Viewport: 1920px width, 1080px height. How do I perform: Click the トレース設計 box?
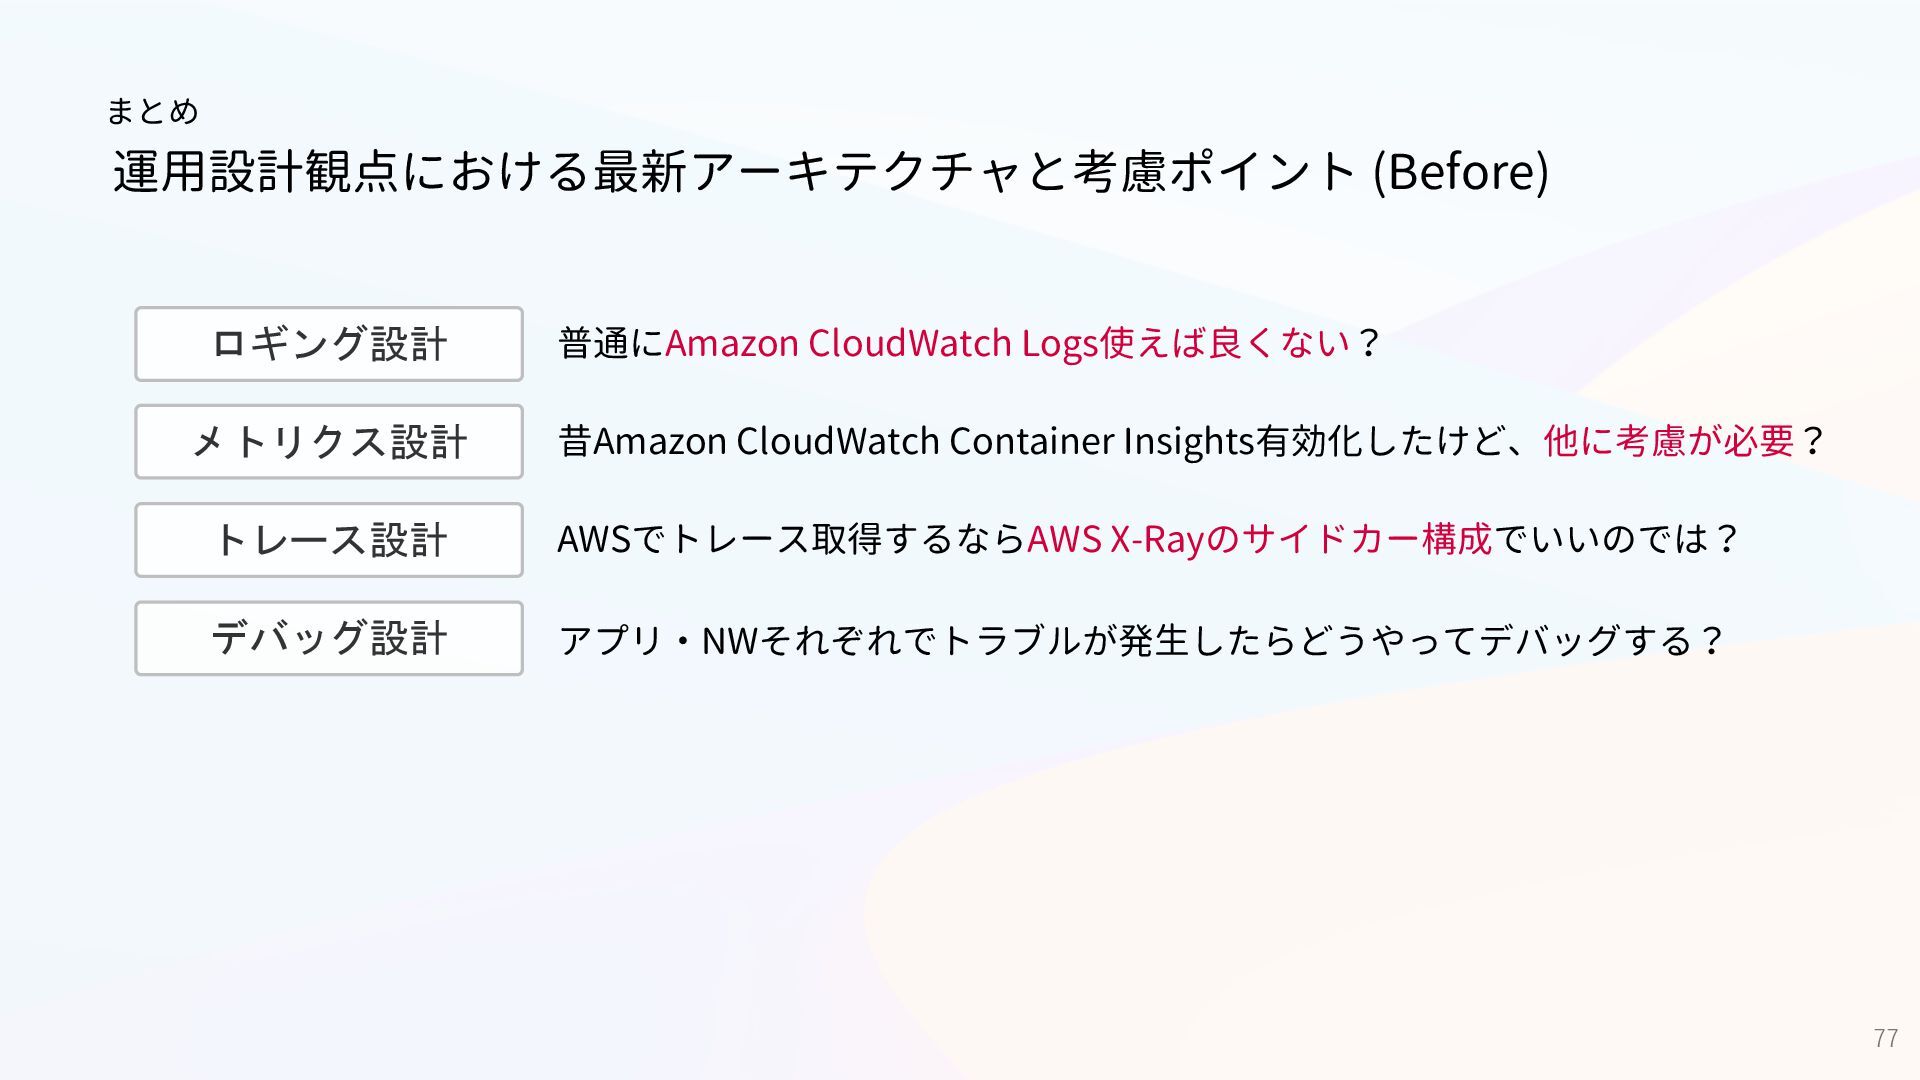click(329, 540)
